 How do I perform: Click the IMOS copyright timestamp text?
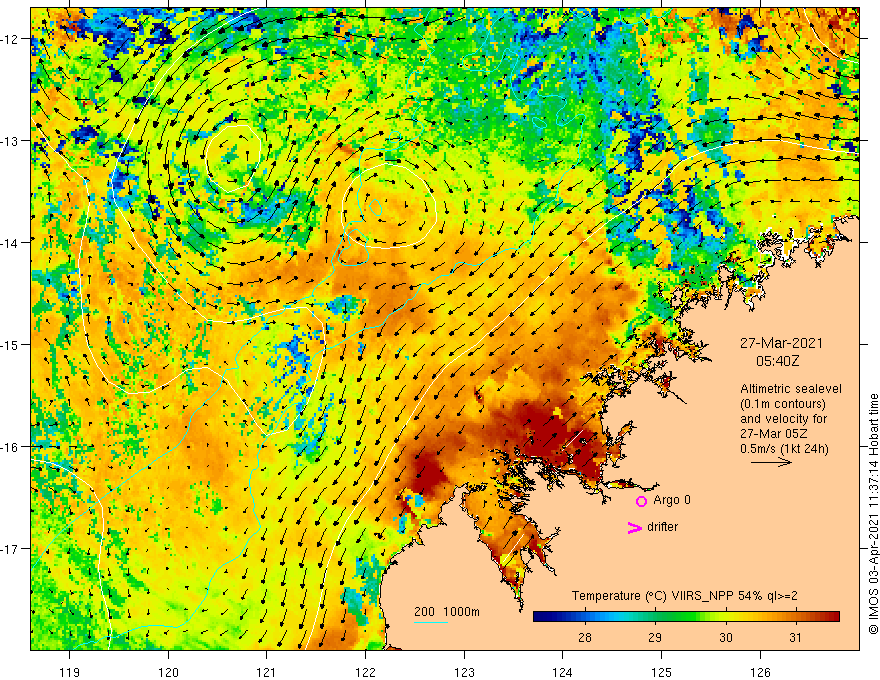tap(873, 513)
